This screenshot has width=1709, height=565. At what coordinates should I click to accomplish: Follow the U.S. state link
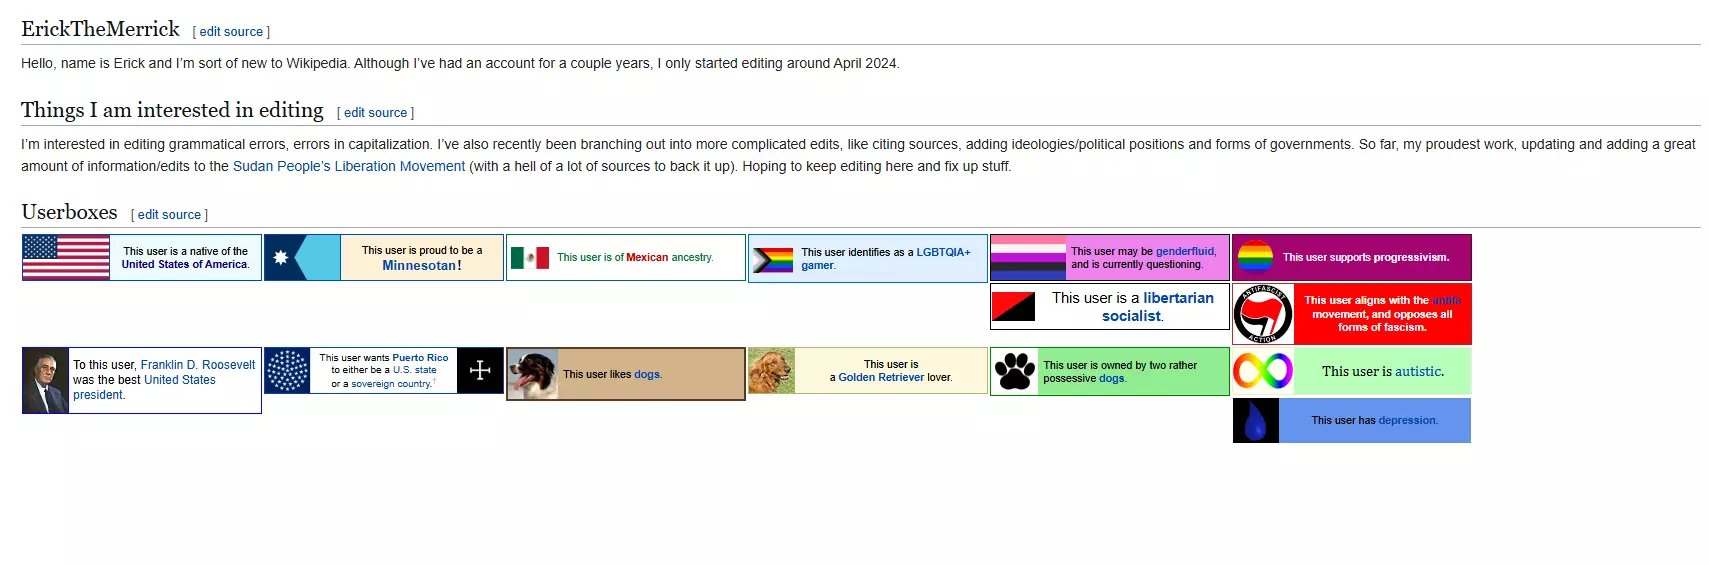point(415,370)
